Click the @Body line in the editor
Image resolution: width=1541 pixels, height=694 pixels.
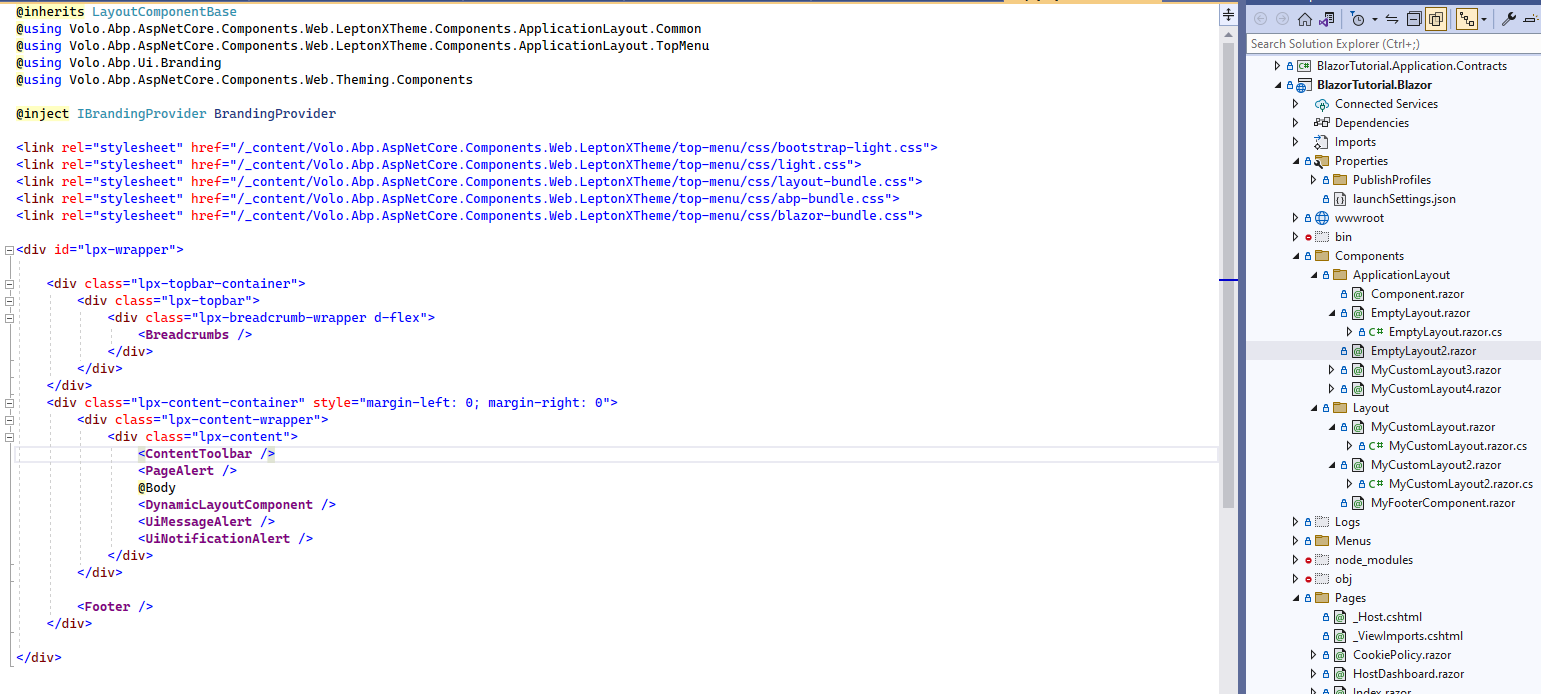[157, 488]
